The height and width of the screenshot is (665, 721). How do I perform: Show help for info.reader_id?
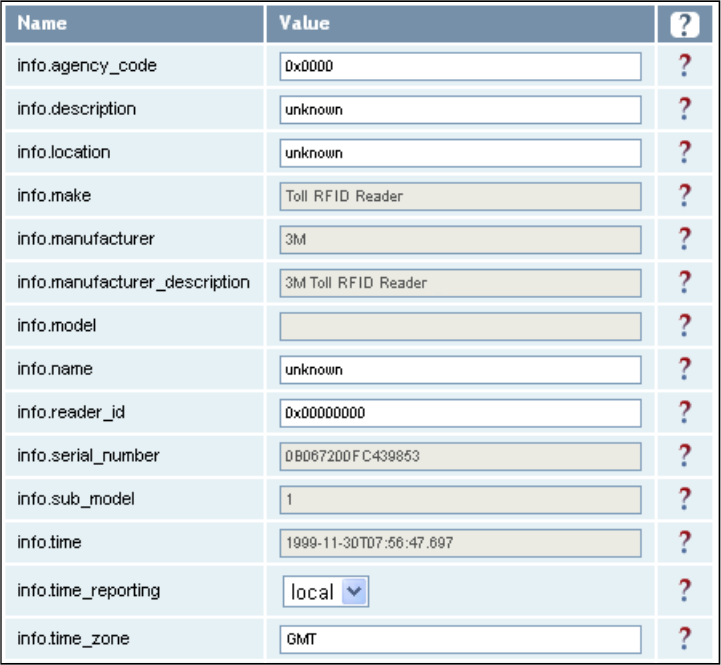[x=685, y=412]
